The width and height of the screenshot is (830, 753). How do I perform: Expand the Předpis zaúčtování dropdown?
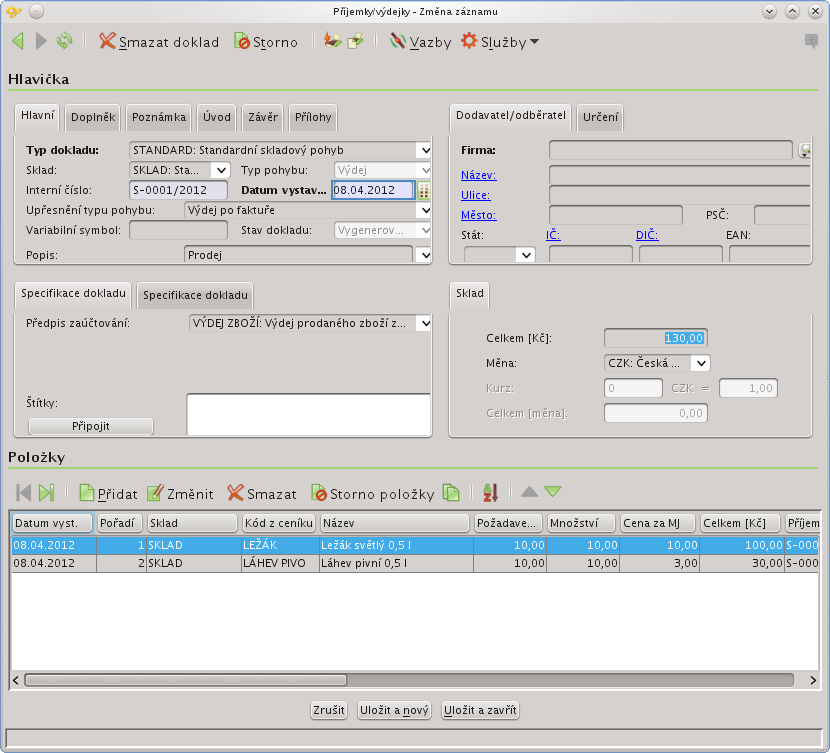click(424, 323)
